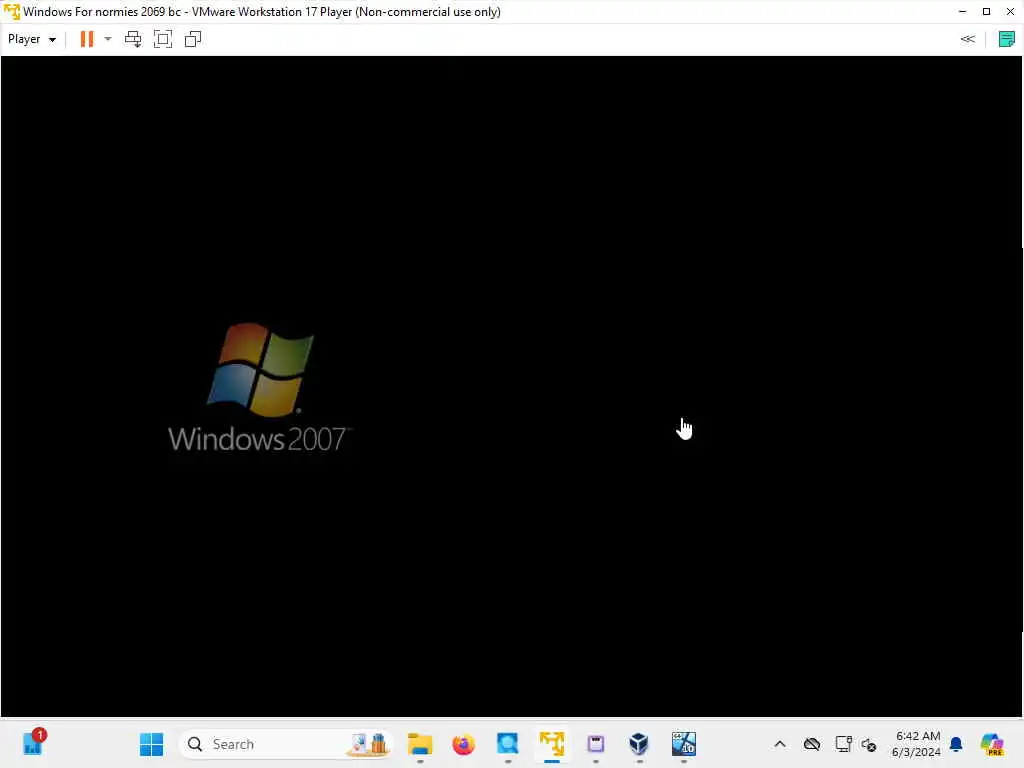Enter full screen mode
This screenshot has height=768, width=1024.
point(163,39)
